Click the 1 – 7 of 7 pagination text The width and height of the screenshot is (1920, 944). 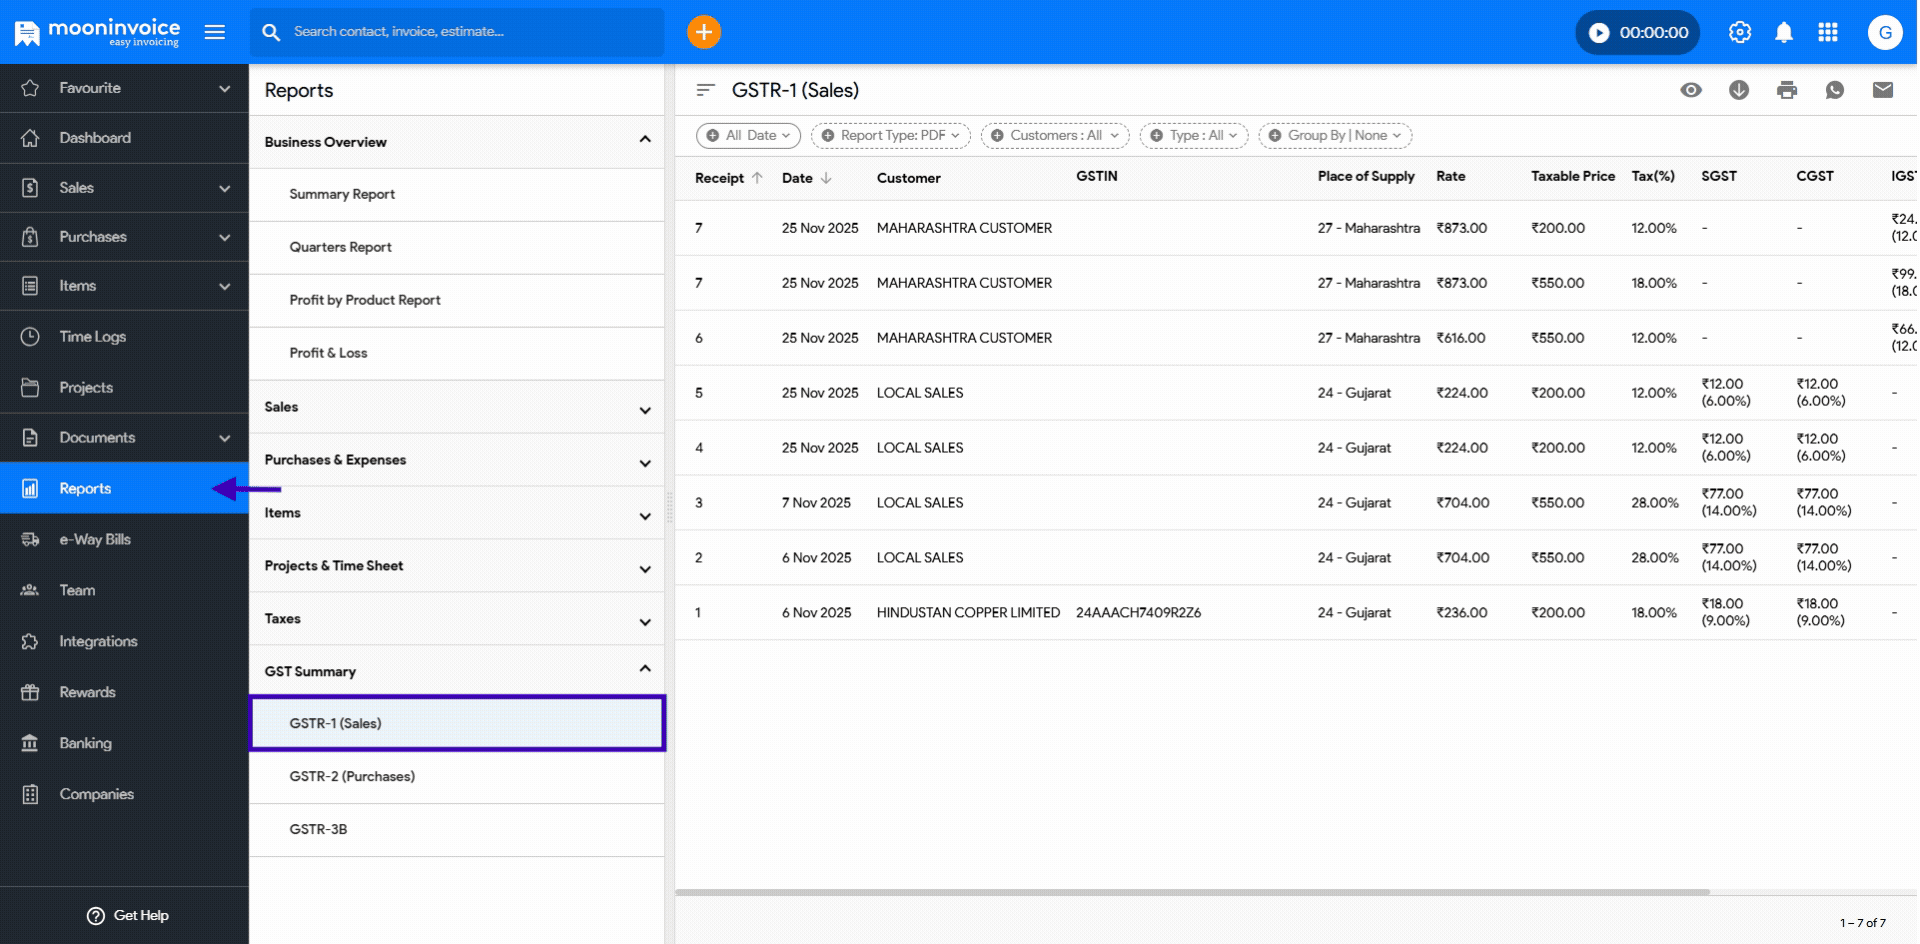click(x=1863, y=923)
